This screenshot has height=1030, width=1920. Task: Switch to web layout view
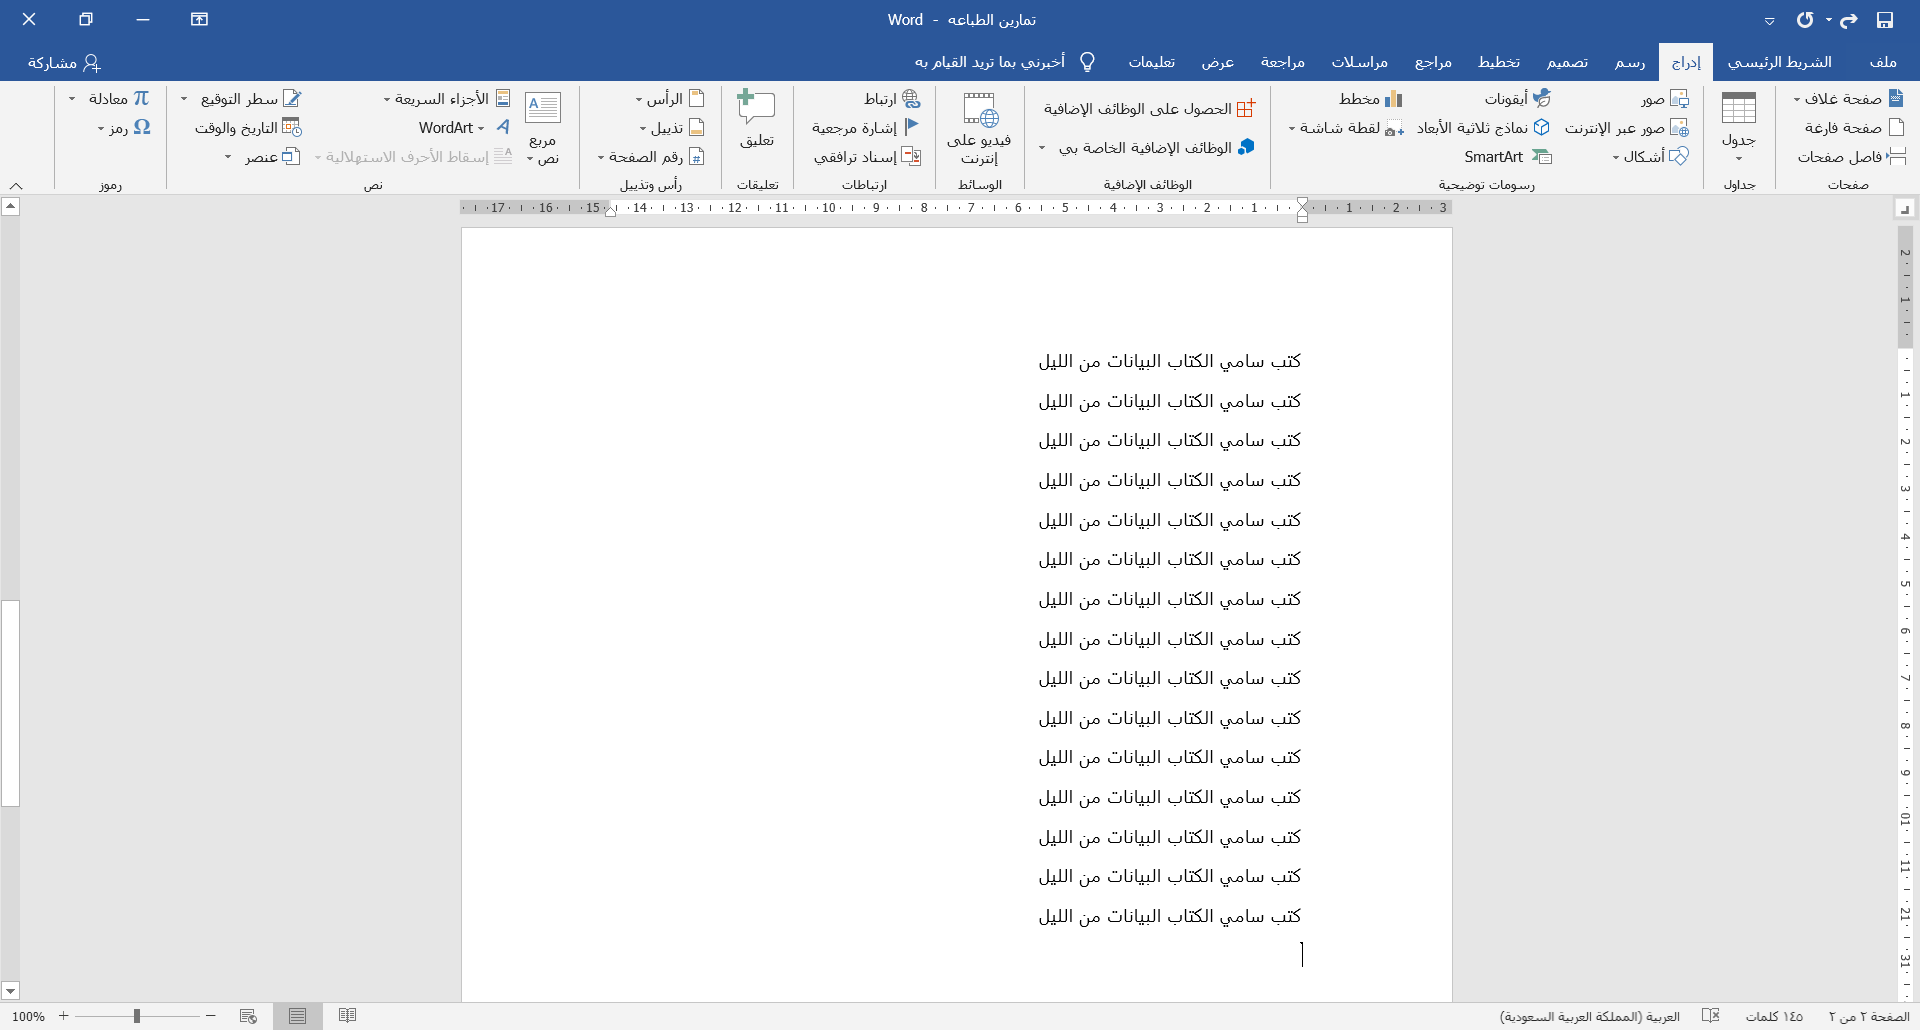tap(248, 1016)
